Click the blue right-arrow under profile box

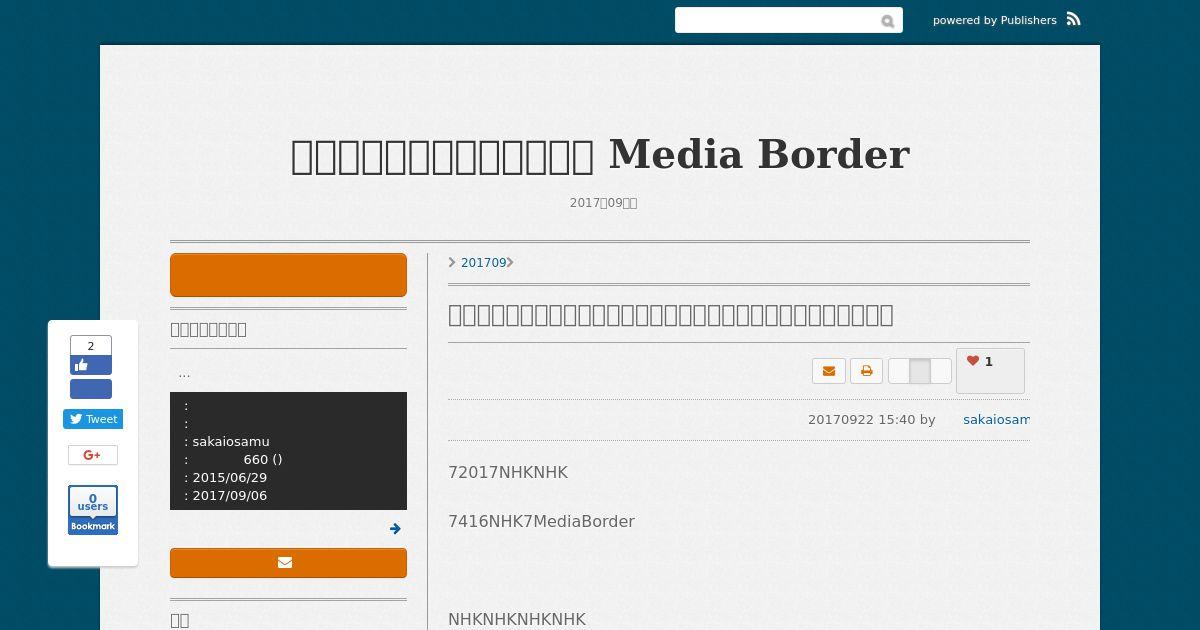[395, 529]
